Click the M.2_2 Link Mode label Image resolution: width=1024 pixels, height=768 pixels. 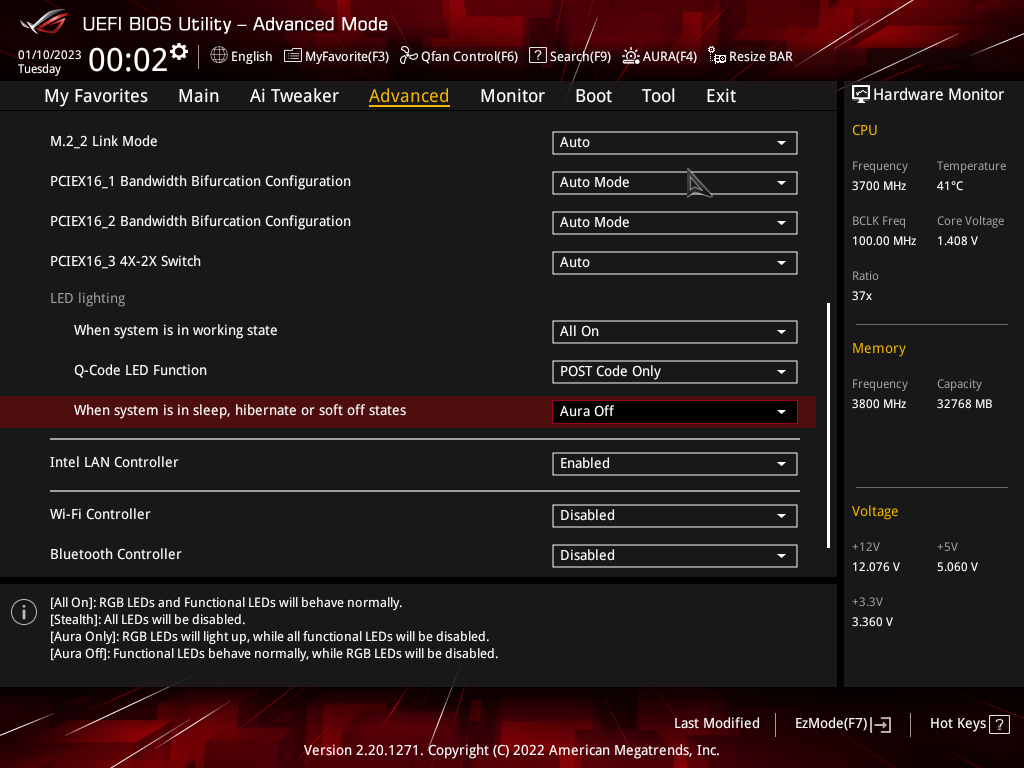[x=103, y=142]
